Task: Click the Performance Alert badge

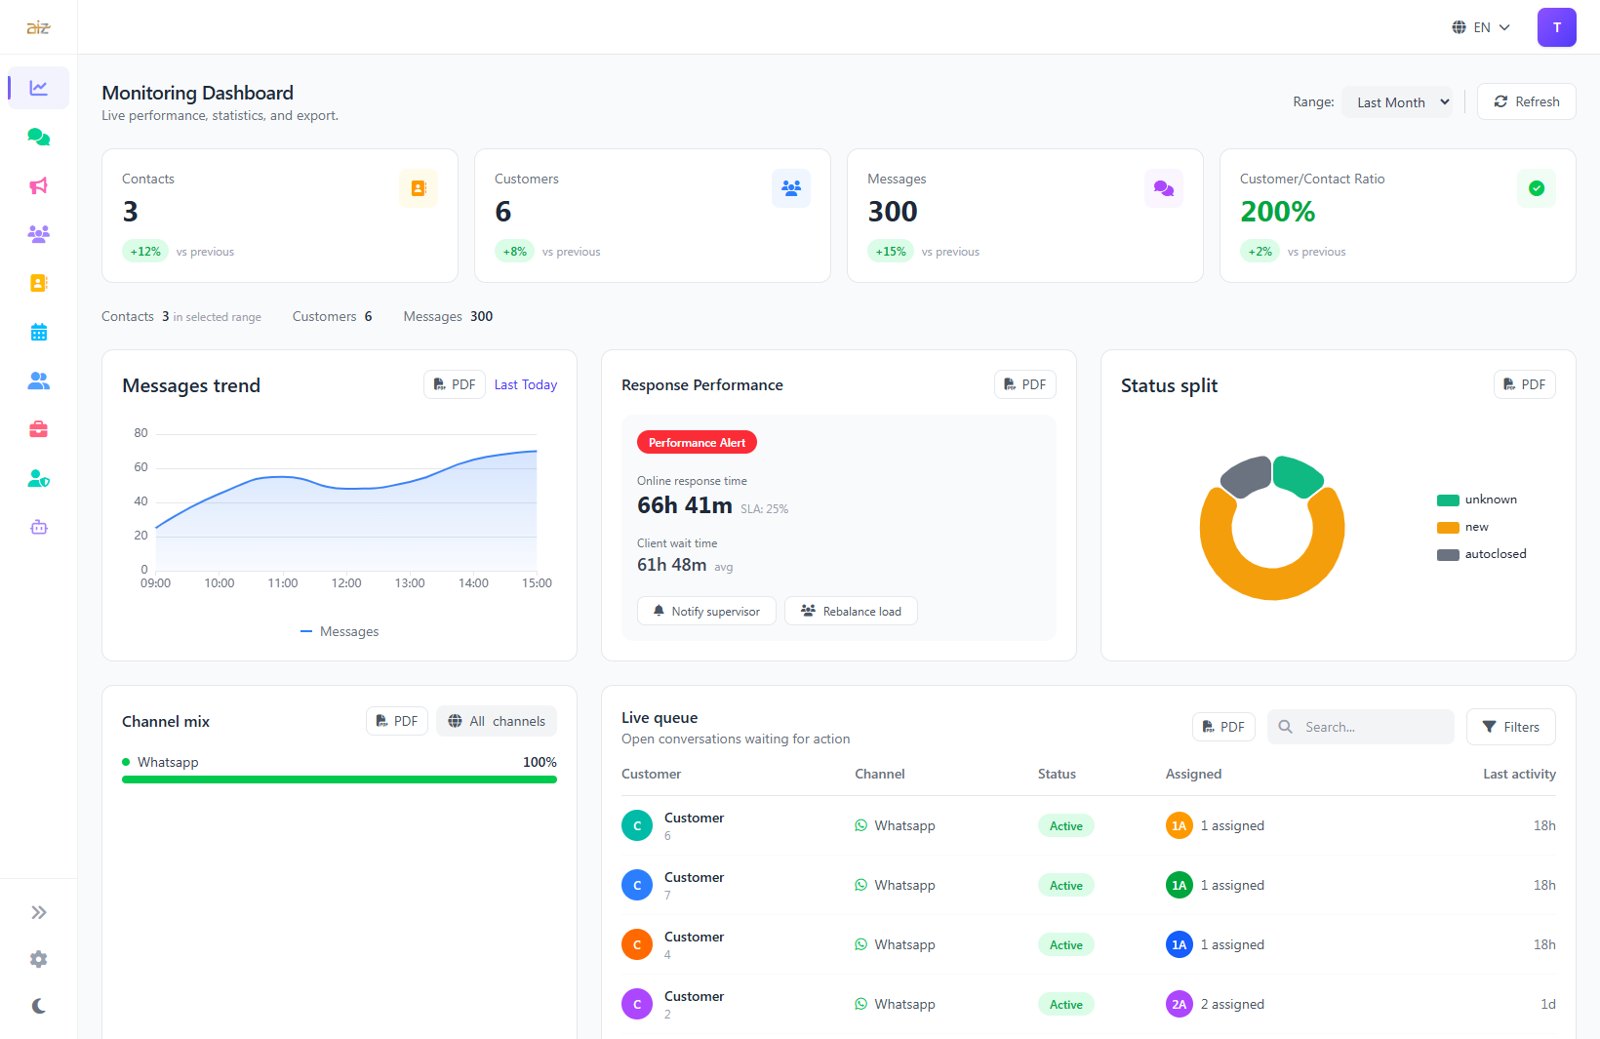Action: coord(697,443)
